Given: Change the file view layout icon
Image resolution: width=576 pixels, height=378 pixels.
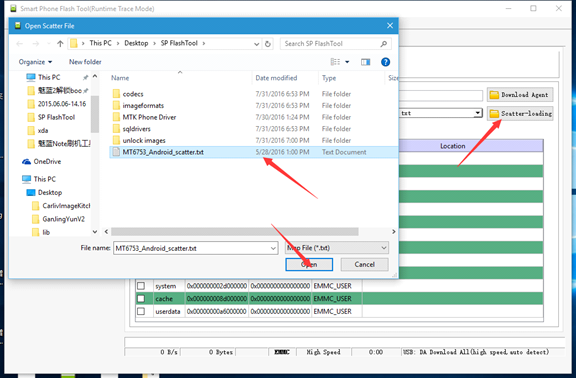Looking at the screenshot, I should [335, 62].
